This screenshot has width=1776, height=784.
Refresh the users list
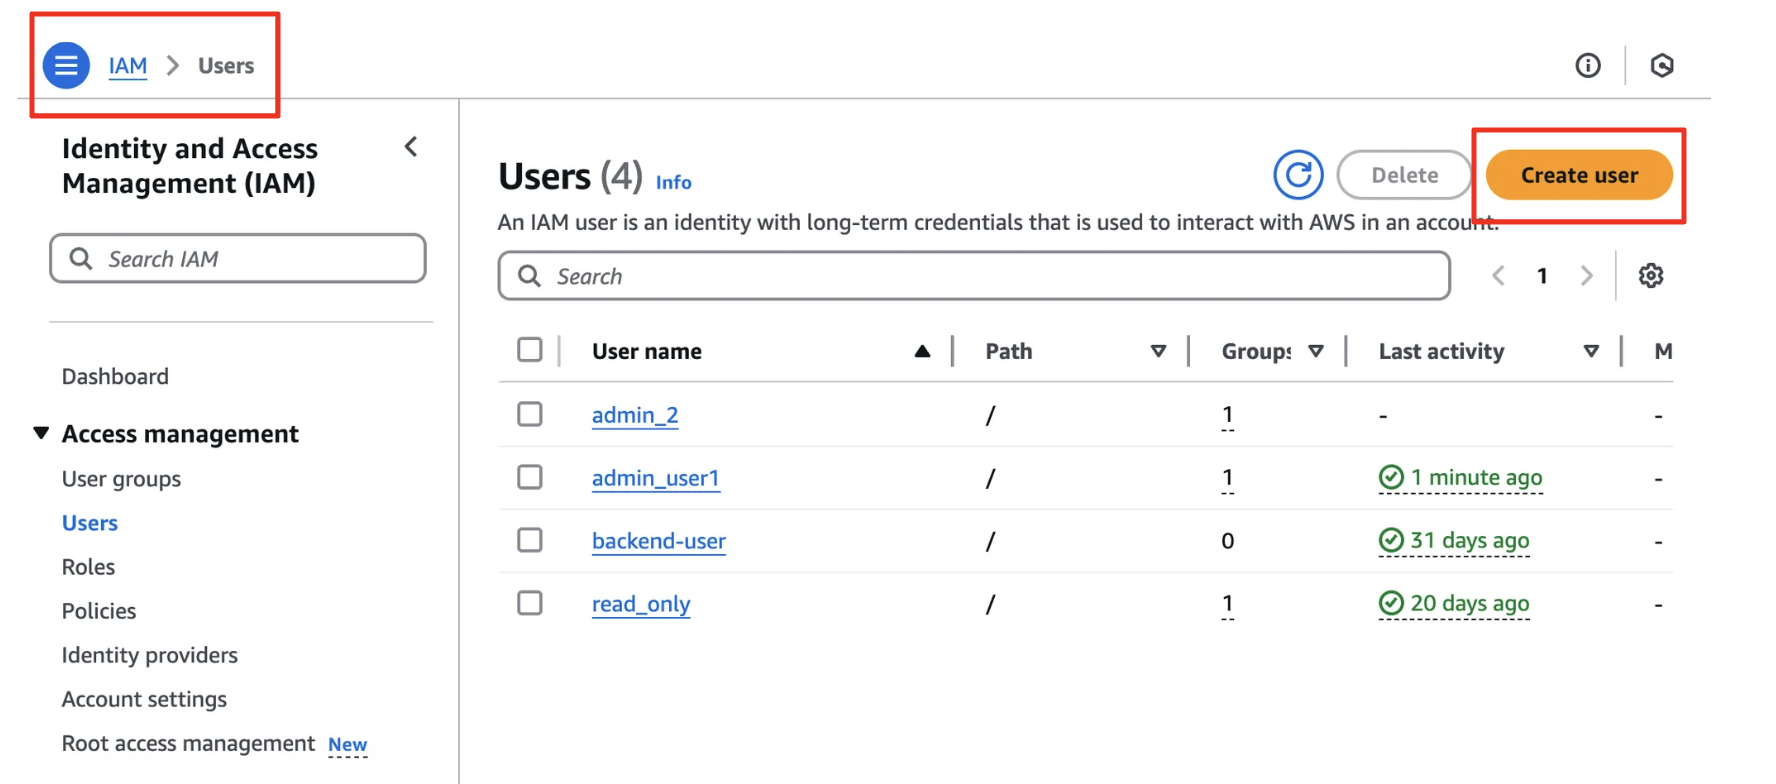pos(1298,175)
